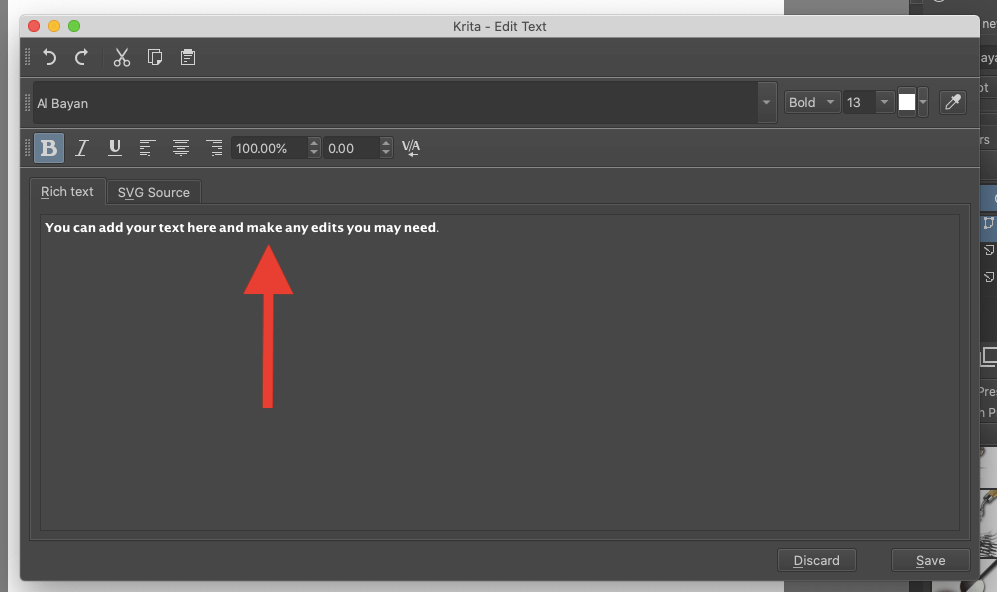Expand the text color dropdown arrow
The image size is (997, 592).
click(923, 102)
